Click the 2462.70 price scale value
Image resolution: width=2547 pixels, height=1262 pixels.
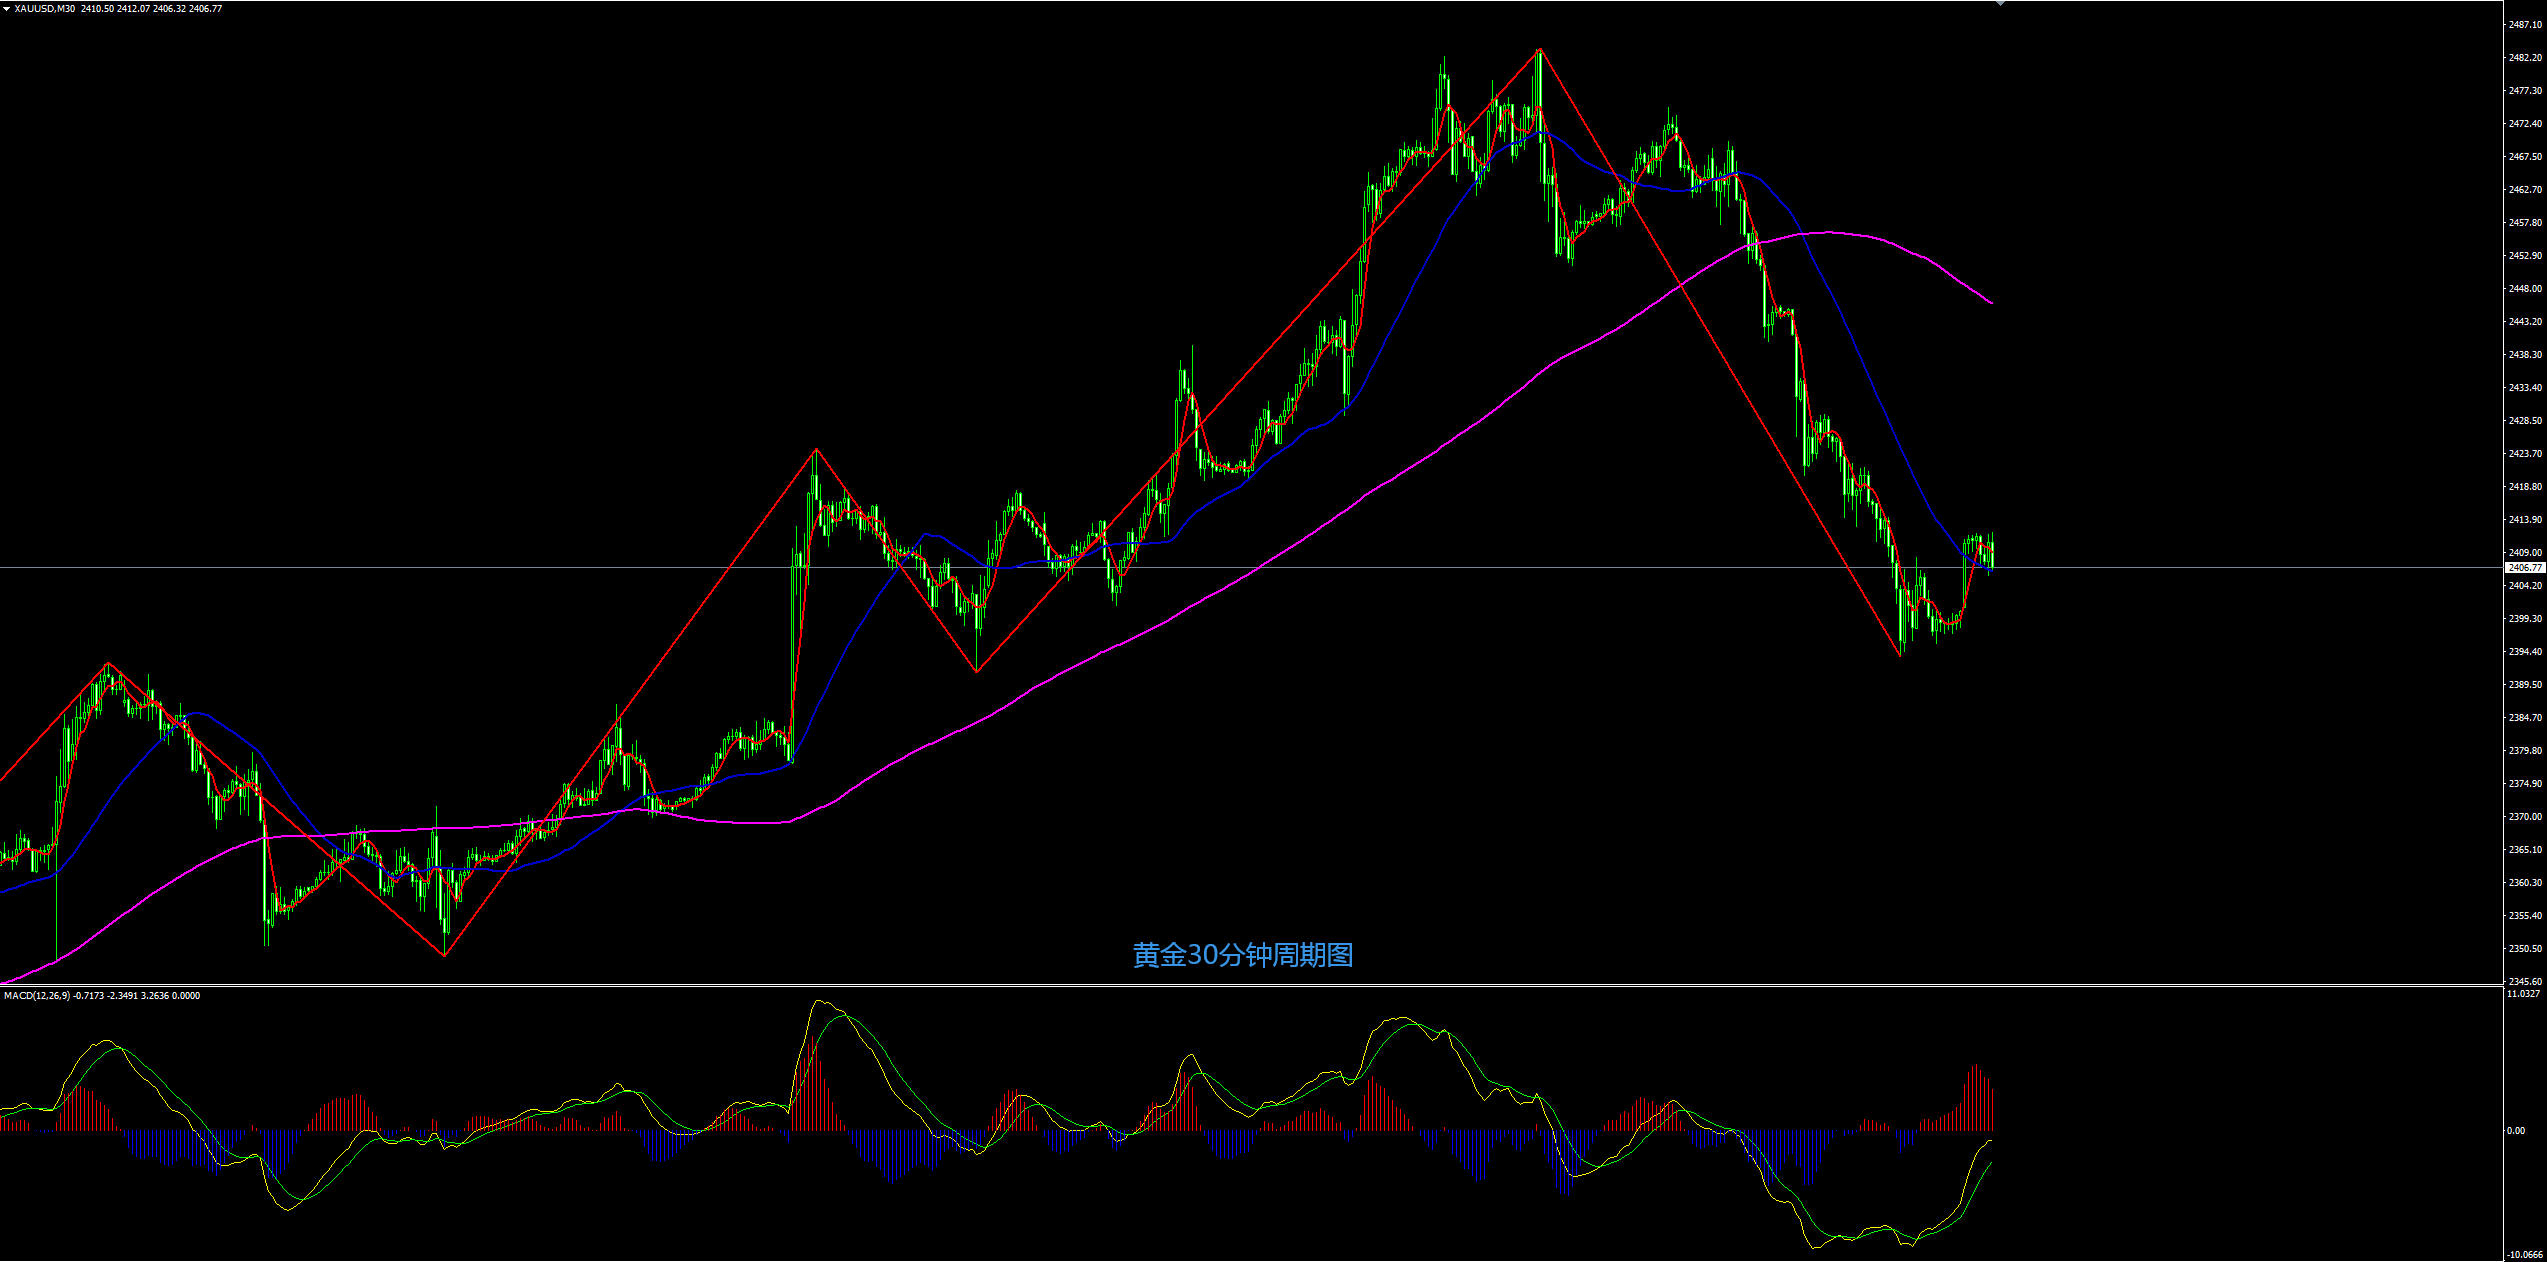pyautogui.click(x=2525, y=190)
